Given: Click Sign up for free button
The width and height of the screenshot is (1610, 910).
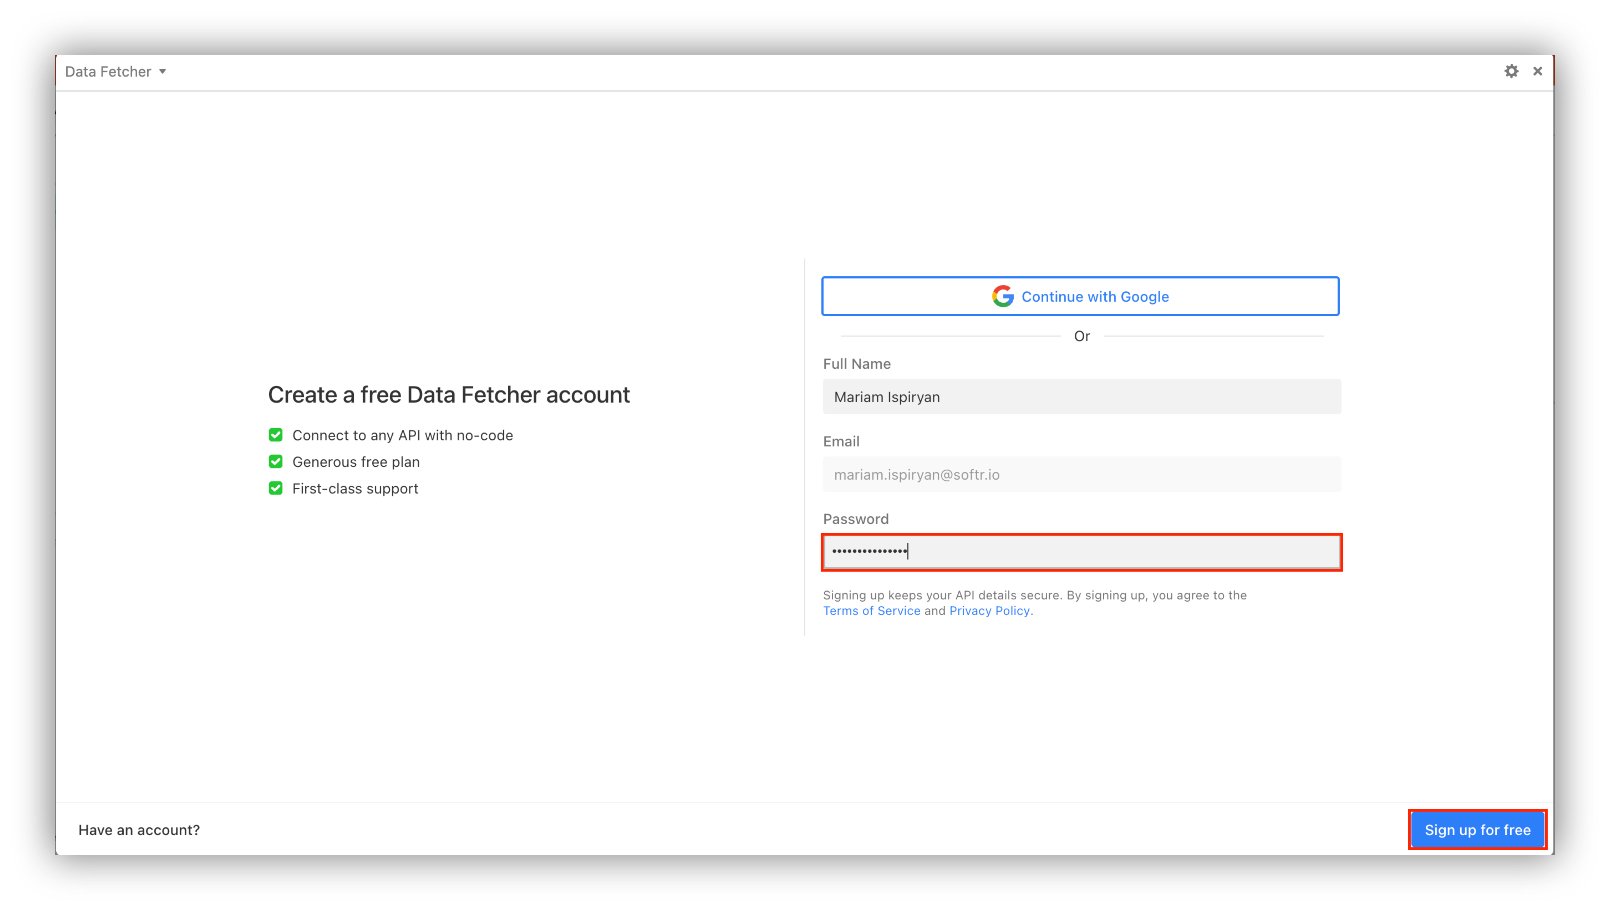Looking at the screenshot, I should tap(1478, 830).
